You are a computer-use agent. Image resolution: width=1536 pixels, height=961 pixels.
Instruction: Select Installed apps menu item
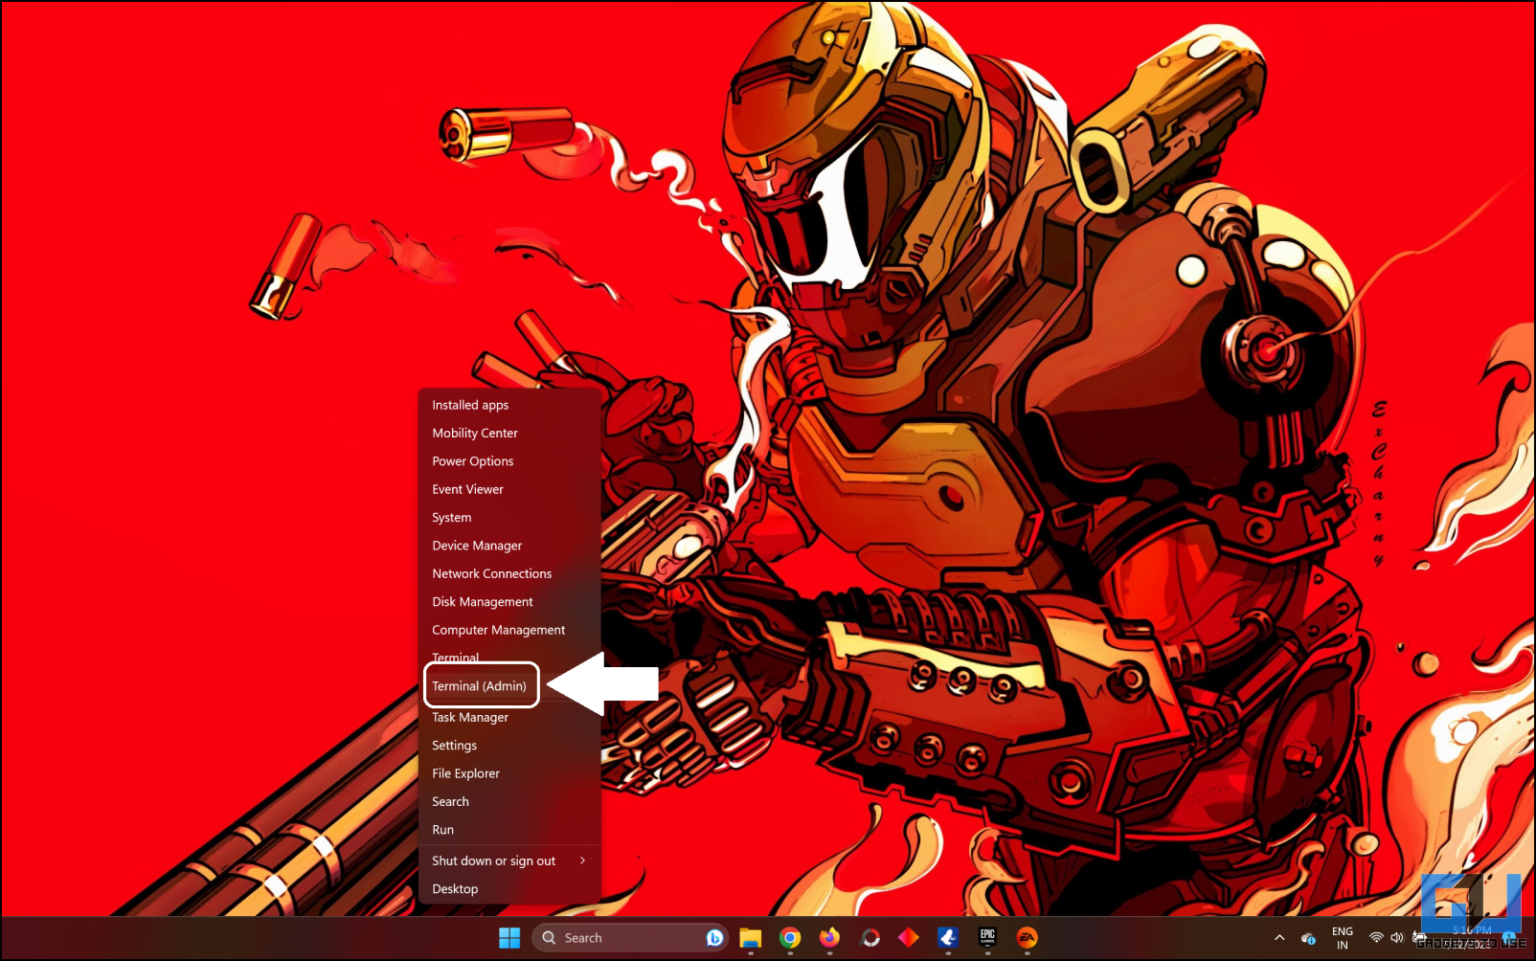click(470, 405)
